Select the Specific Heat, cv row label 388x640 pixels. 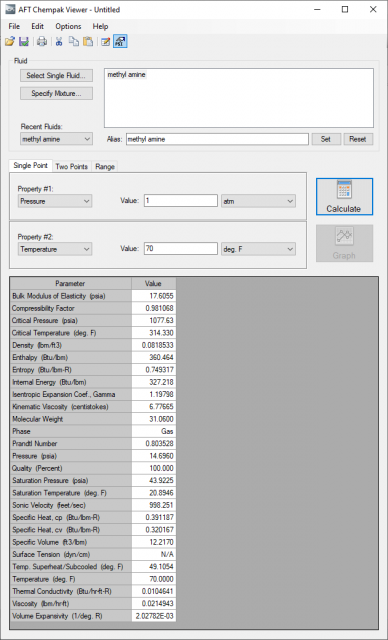pos(70,530)
